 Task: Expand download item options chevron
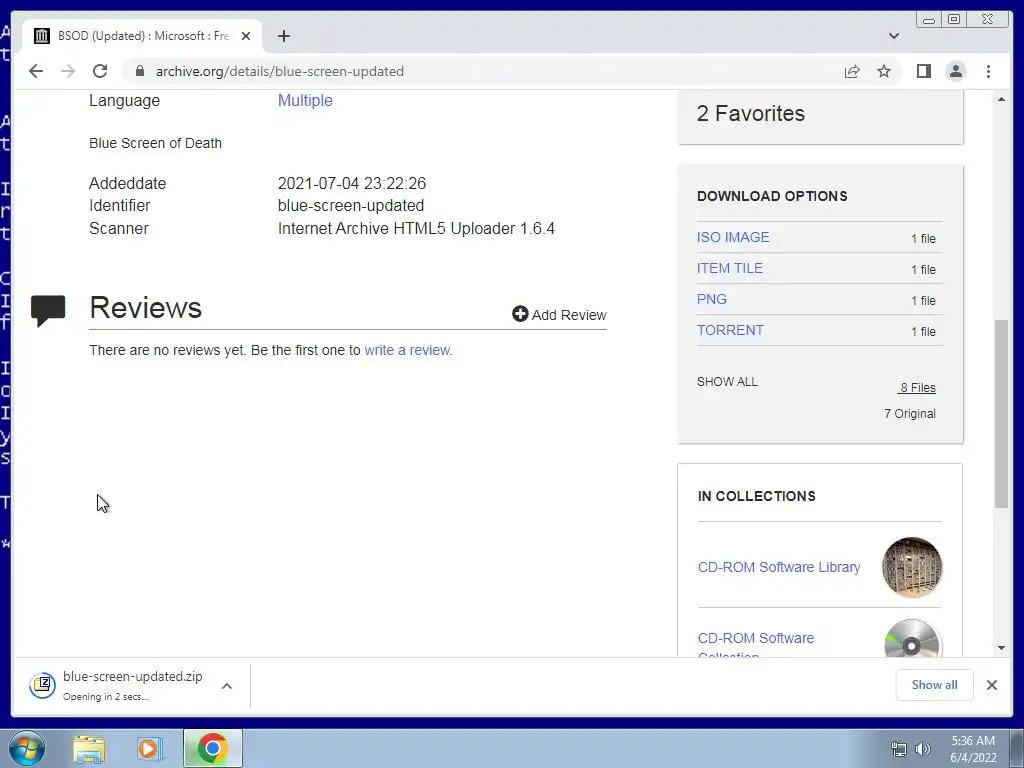227,686
